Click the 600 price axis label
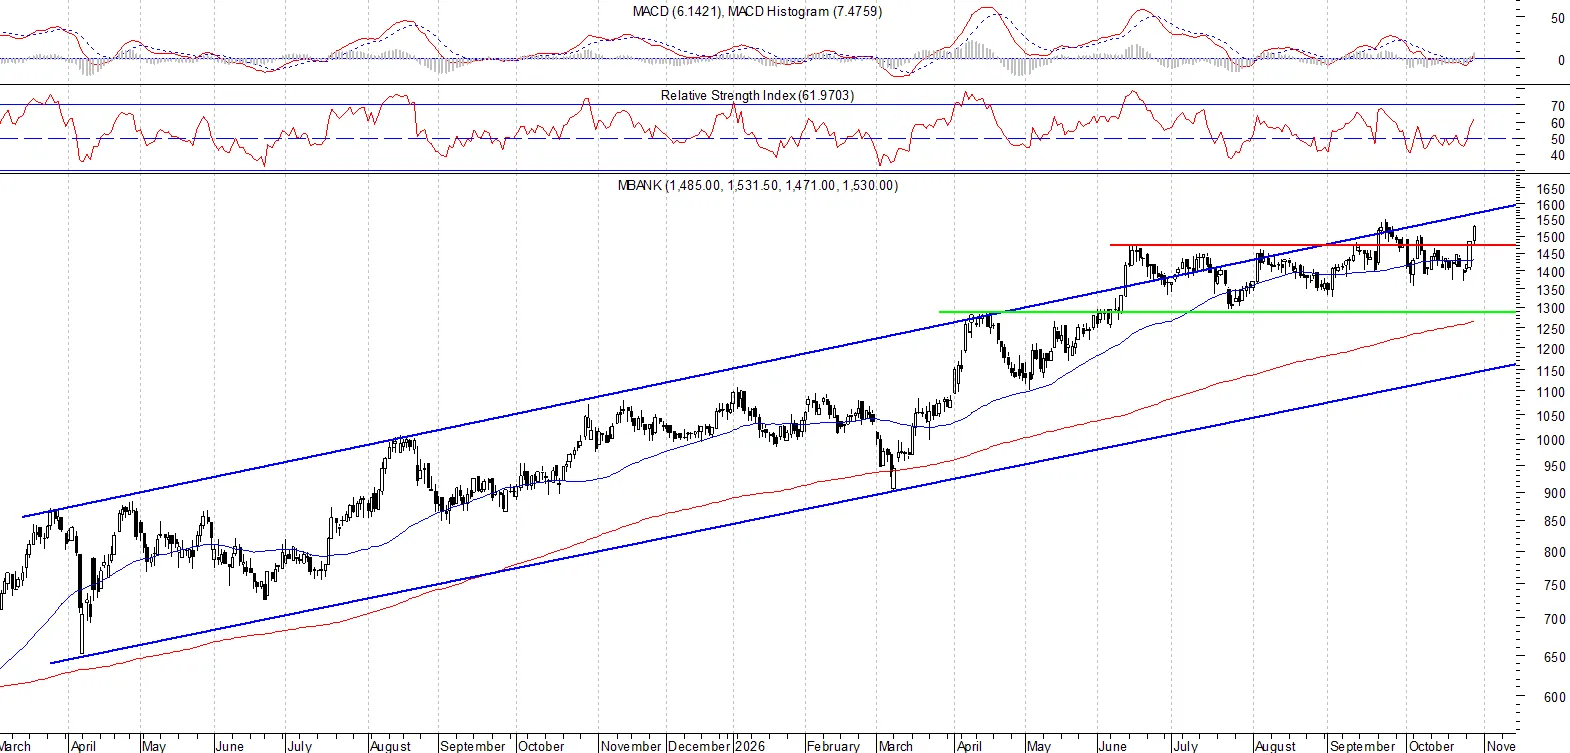Viewport: 1570px width, 753px height. [1554, 697]
